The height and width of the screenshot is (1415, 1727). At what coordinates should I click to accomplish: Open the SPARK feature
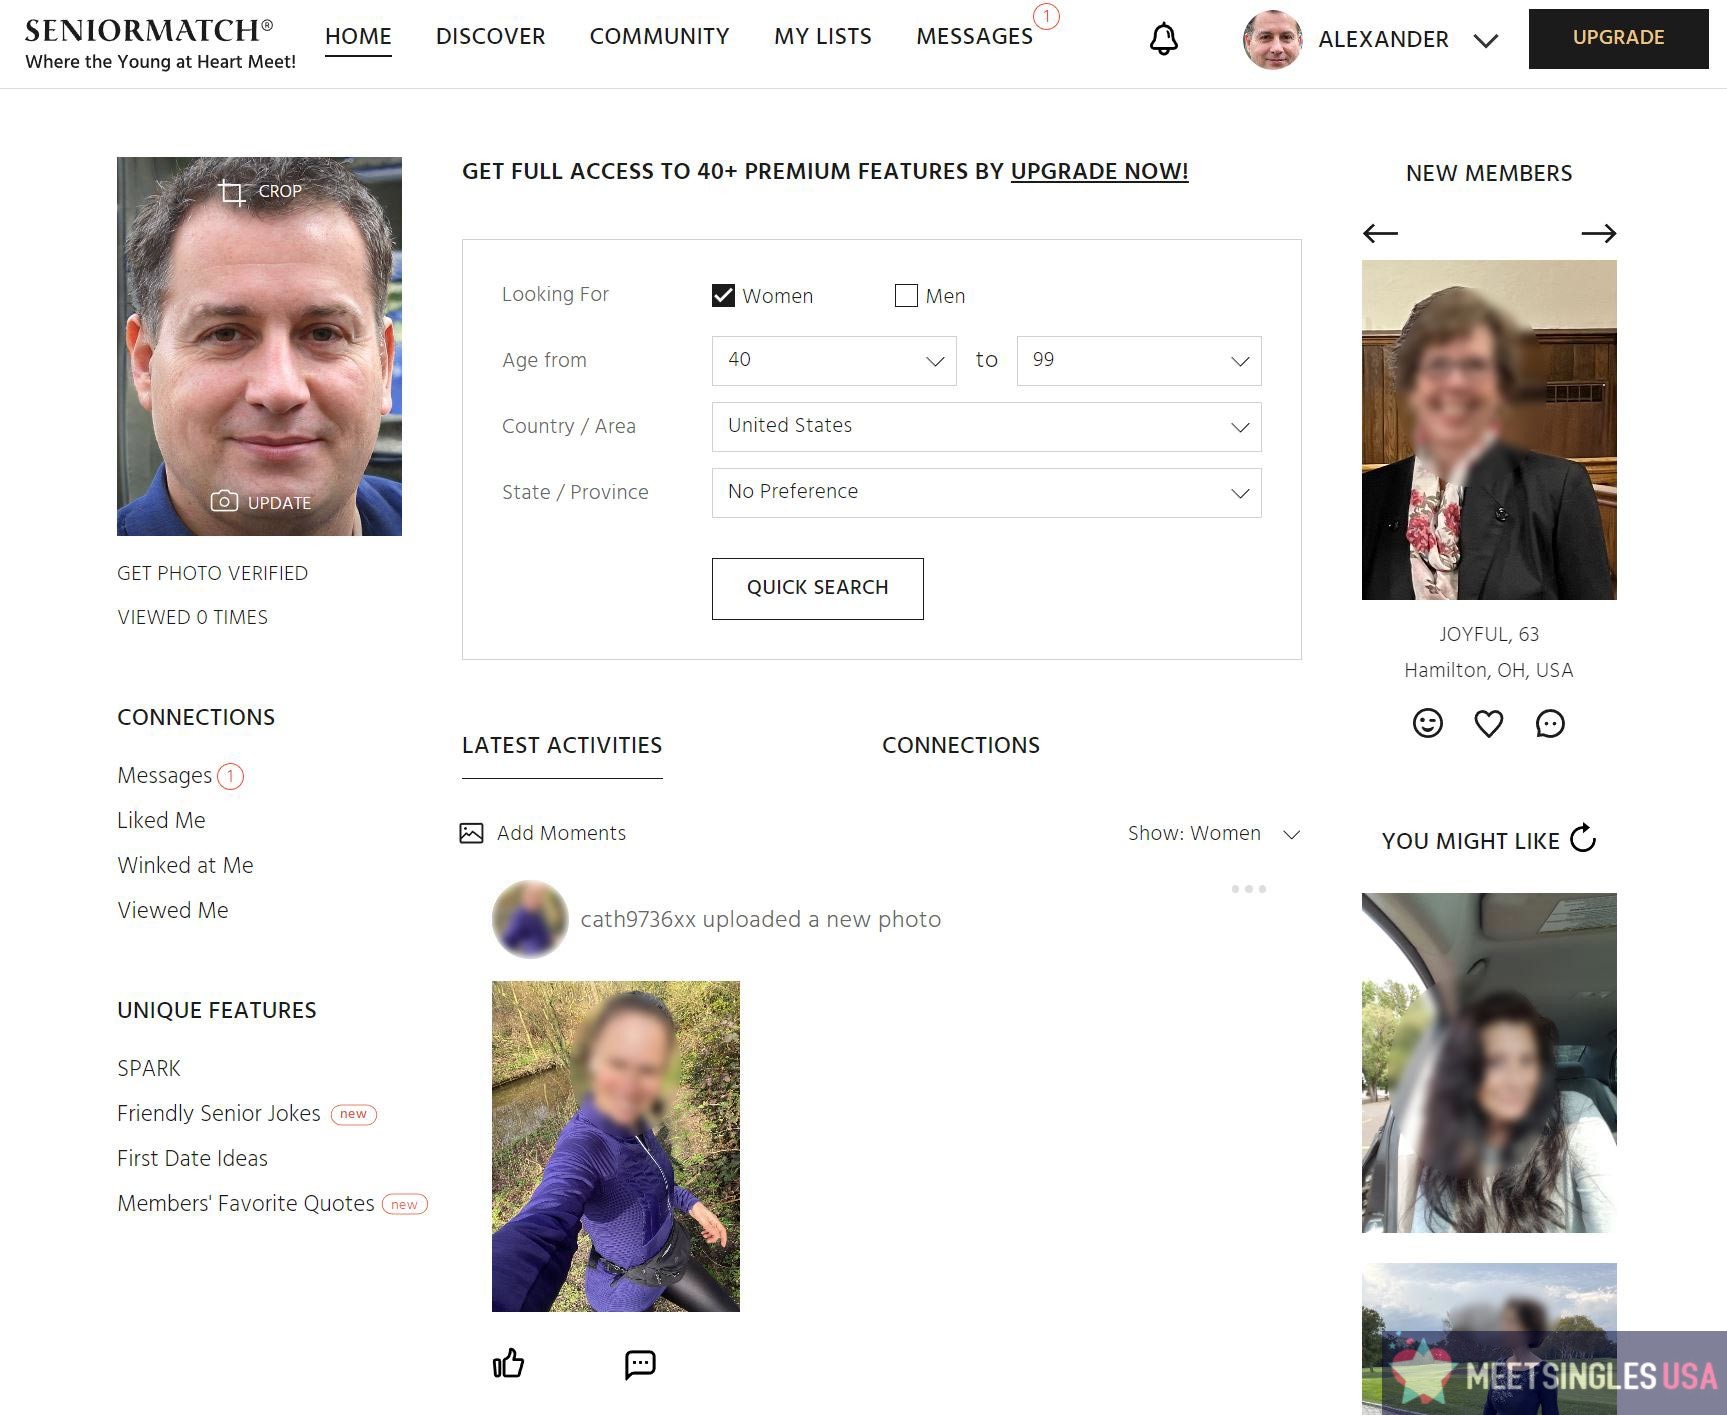(149, 1068)
